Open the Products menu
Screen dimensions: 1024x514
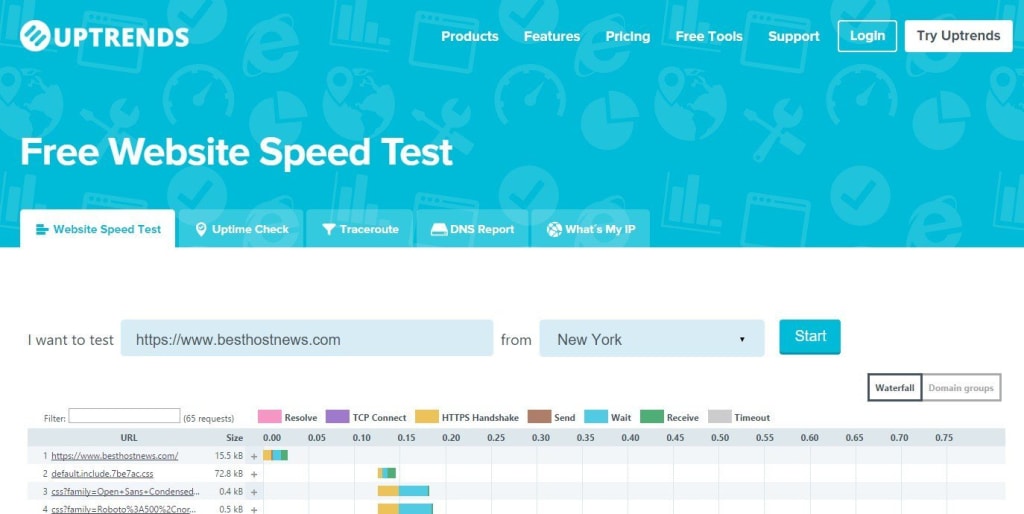(x=470, y=37)
